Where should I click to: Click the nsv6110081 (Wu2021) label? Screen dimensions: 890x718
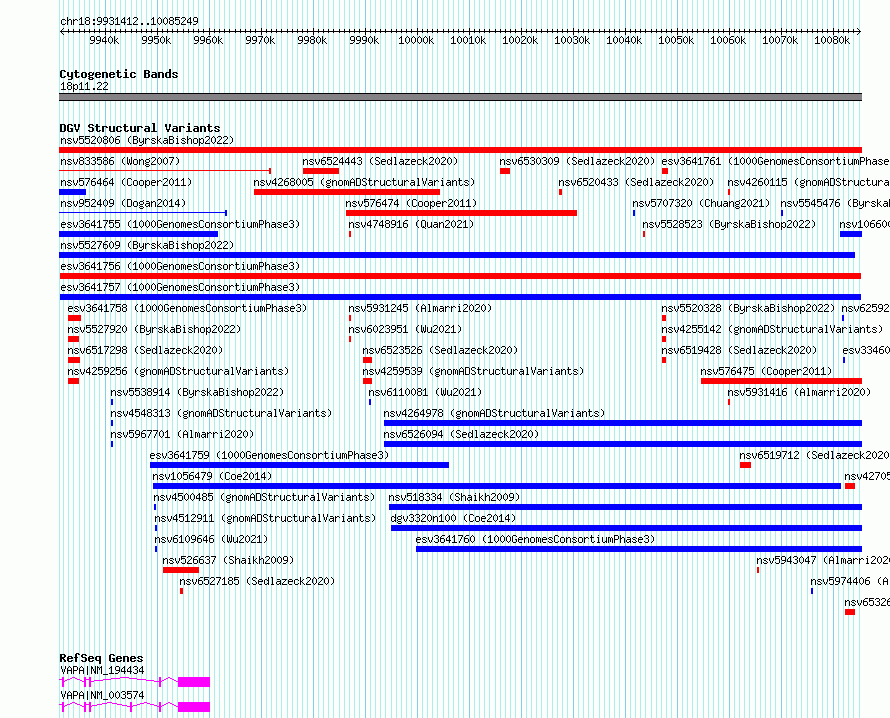click(x=425, y=392)
